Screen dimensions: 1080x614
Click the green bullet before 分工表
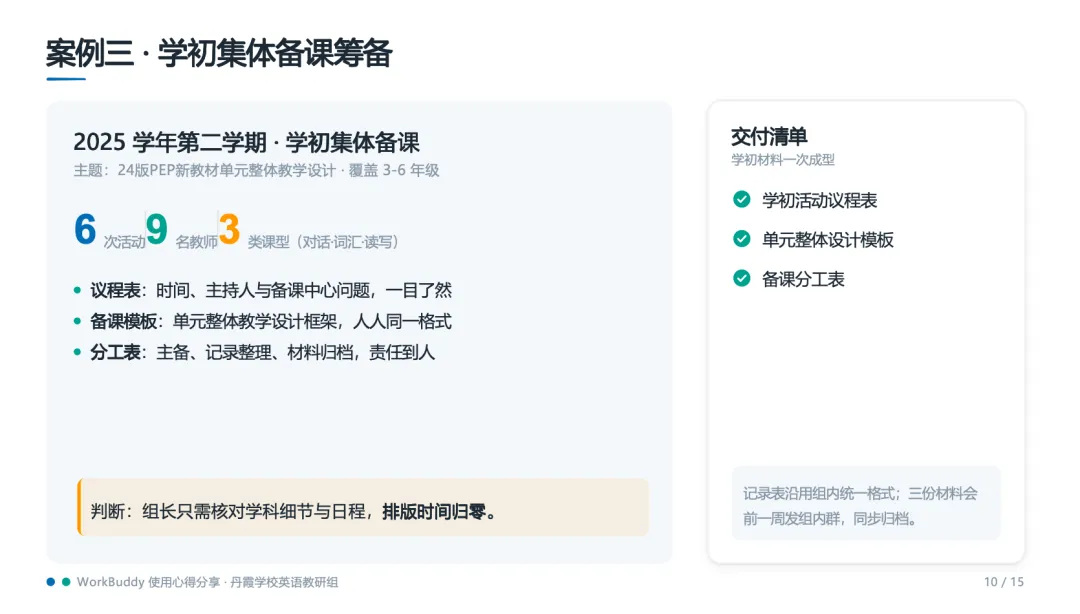[77, 353]
